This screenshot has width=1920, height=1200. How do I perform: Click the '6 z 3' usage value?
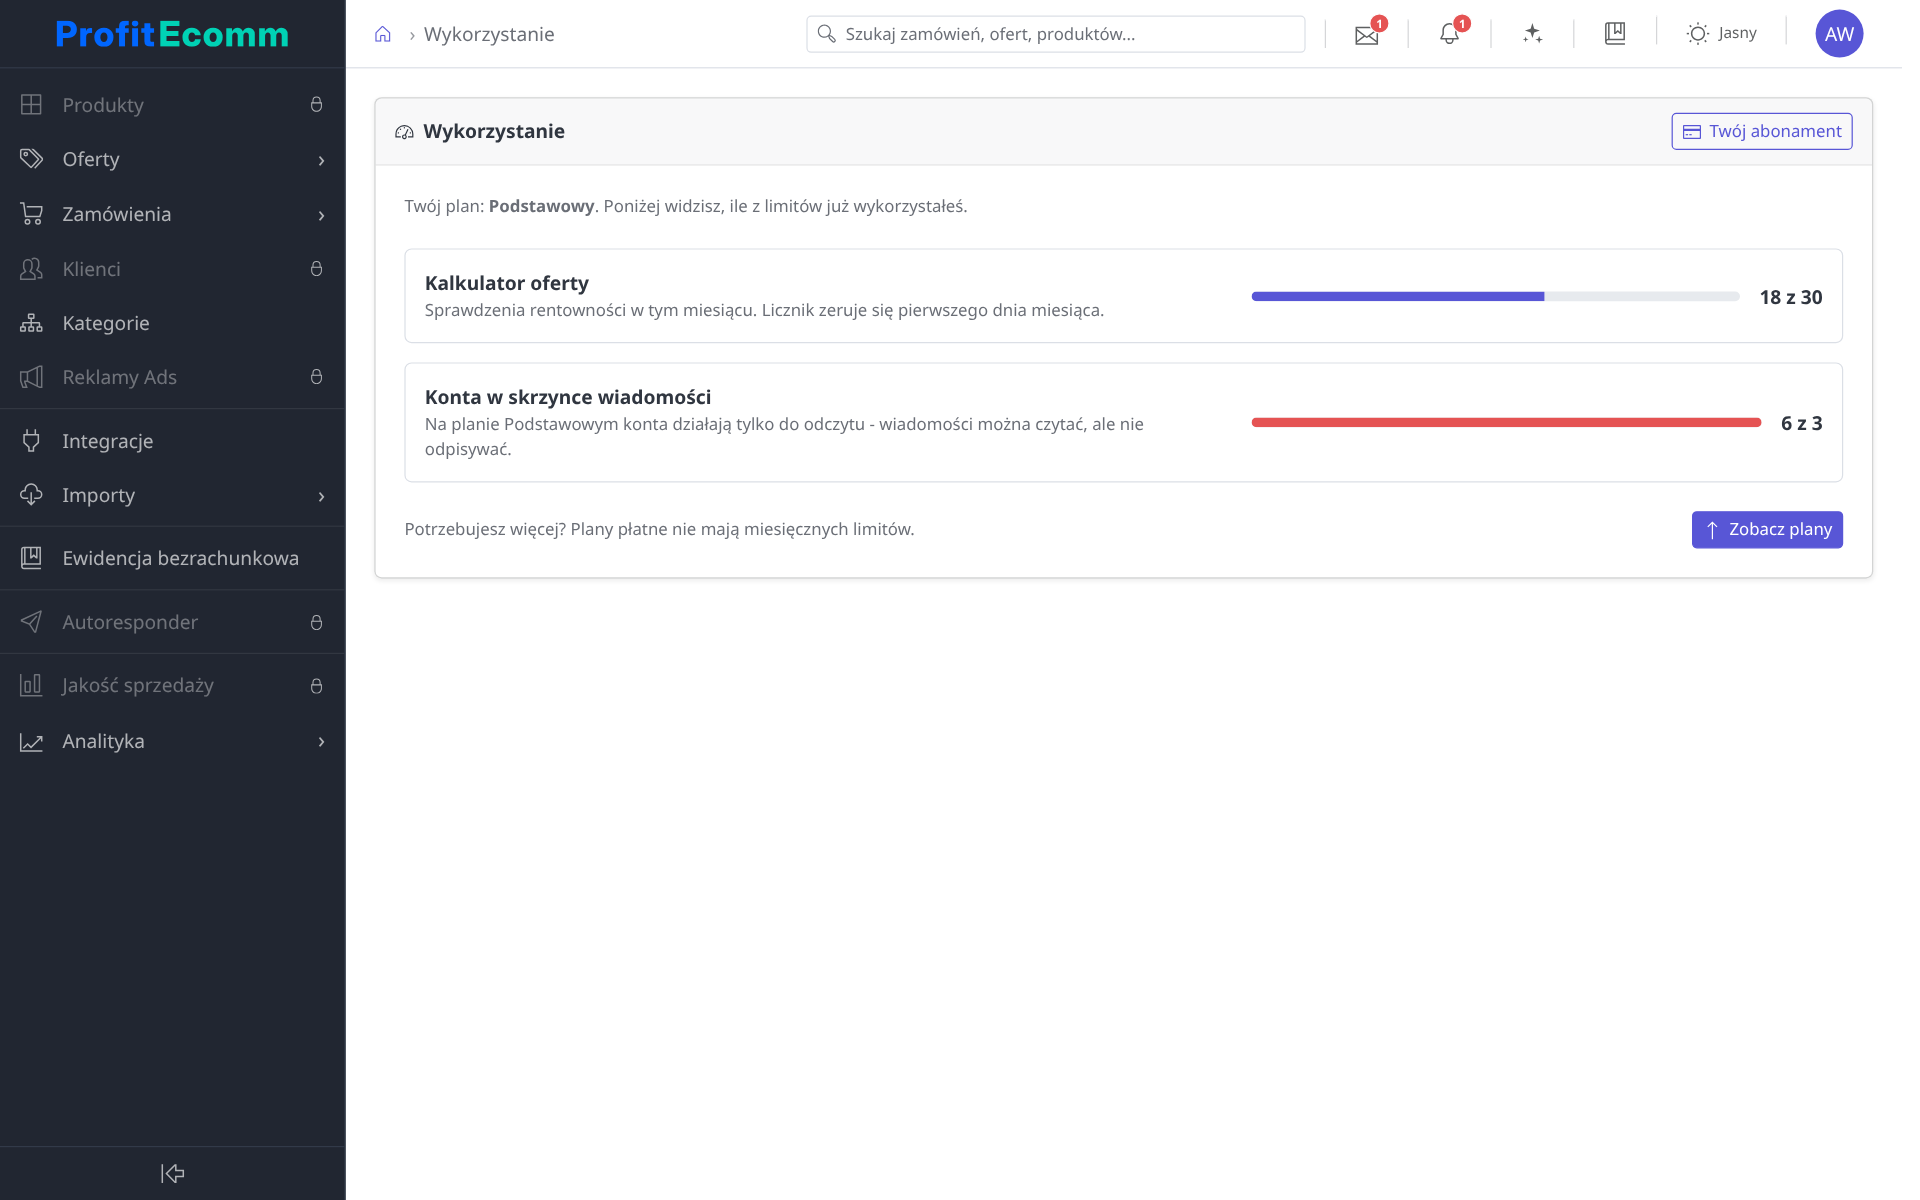coord(1802,423)
